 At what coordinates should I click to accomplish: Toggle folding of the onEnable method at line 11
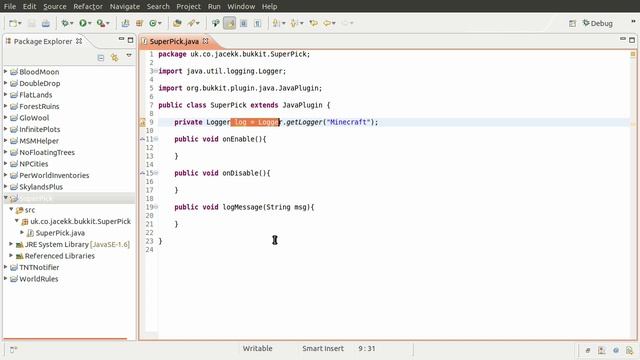click(x=156, y=139)
